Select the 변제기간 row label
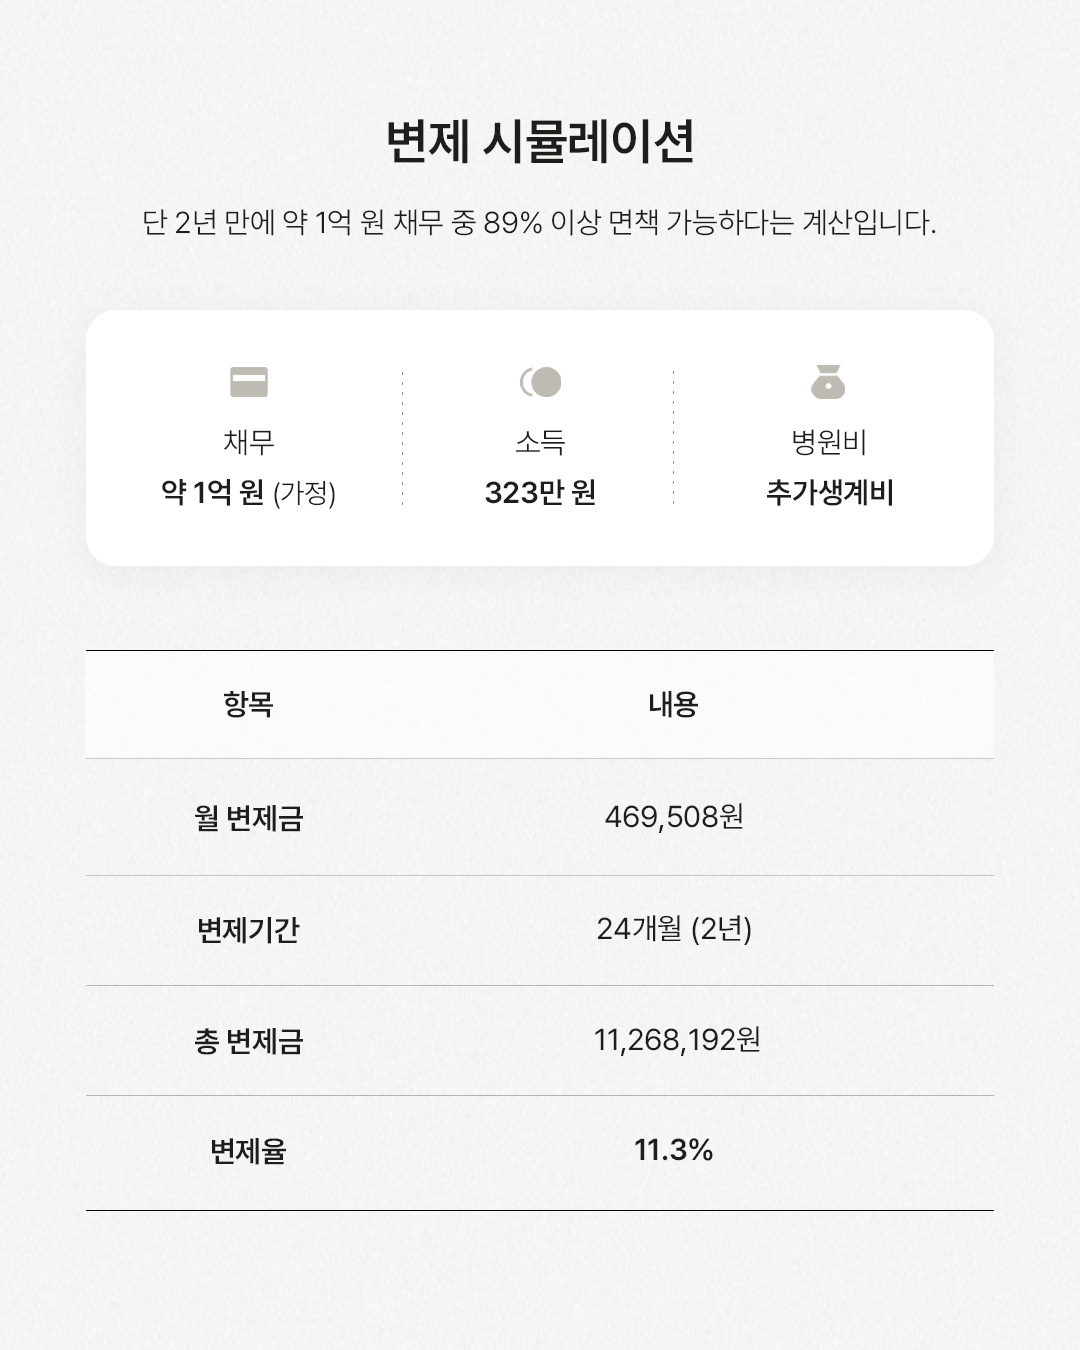The image size is (1080, 1350). pyautogui.click(x=249, y=930)
